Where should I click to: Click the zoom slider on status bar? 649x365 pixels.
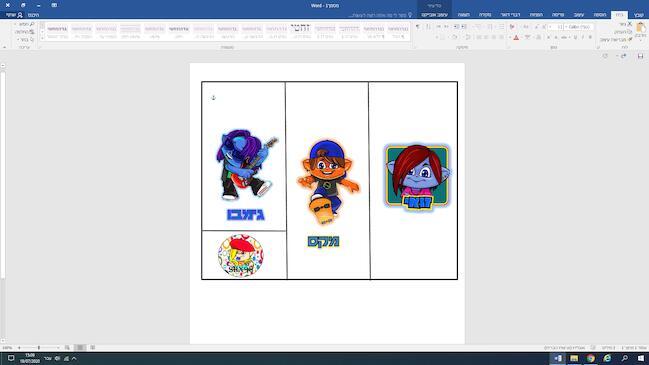pos(38,348)
